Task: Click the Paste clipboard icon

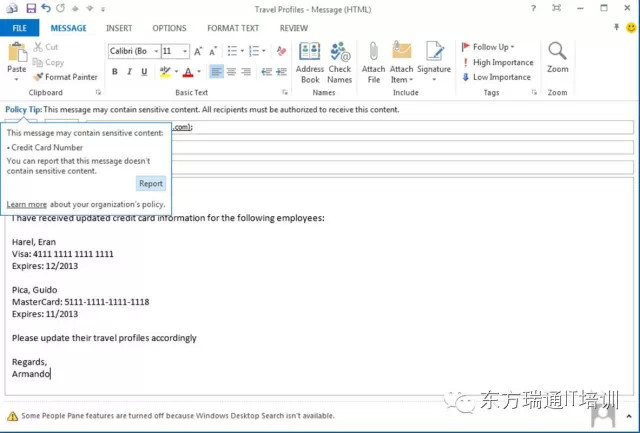Action: tap(17, 53)
